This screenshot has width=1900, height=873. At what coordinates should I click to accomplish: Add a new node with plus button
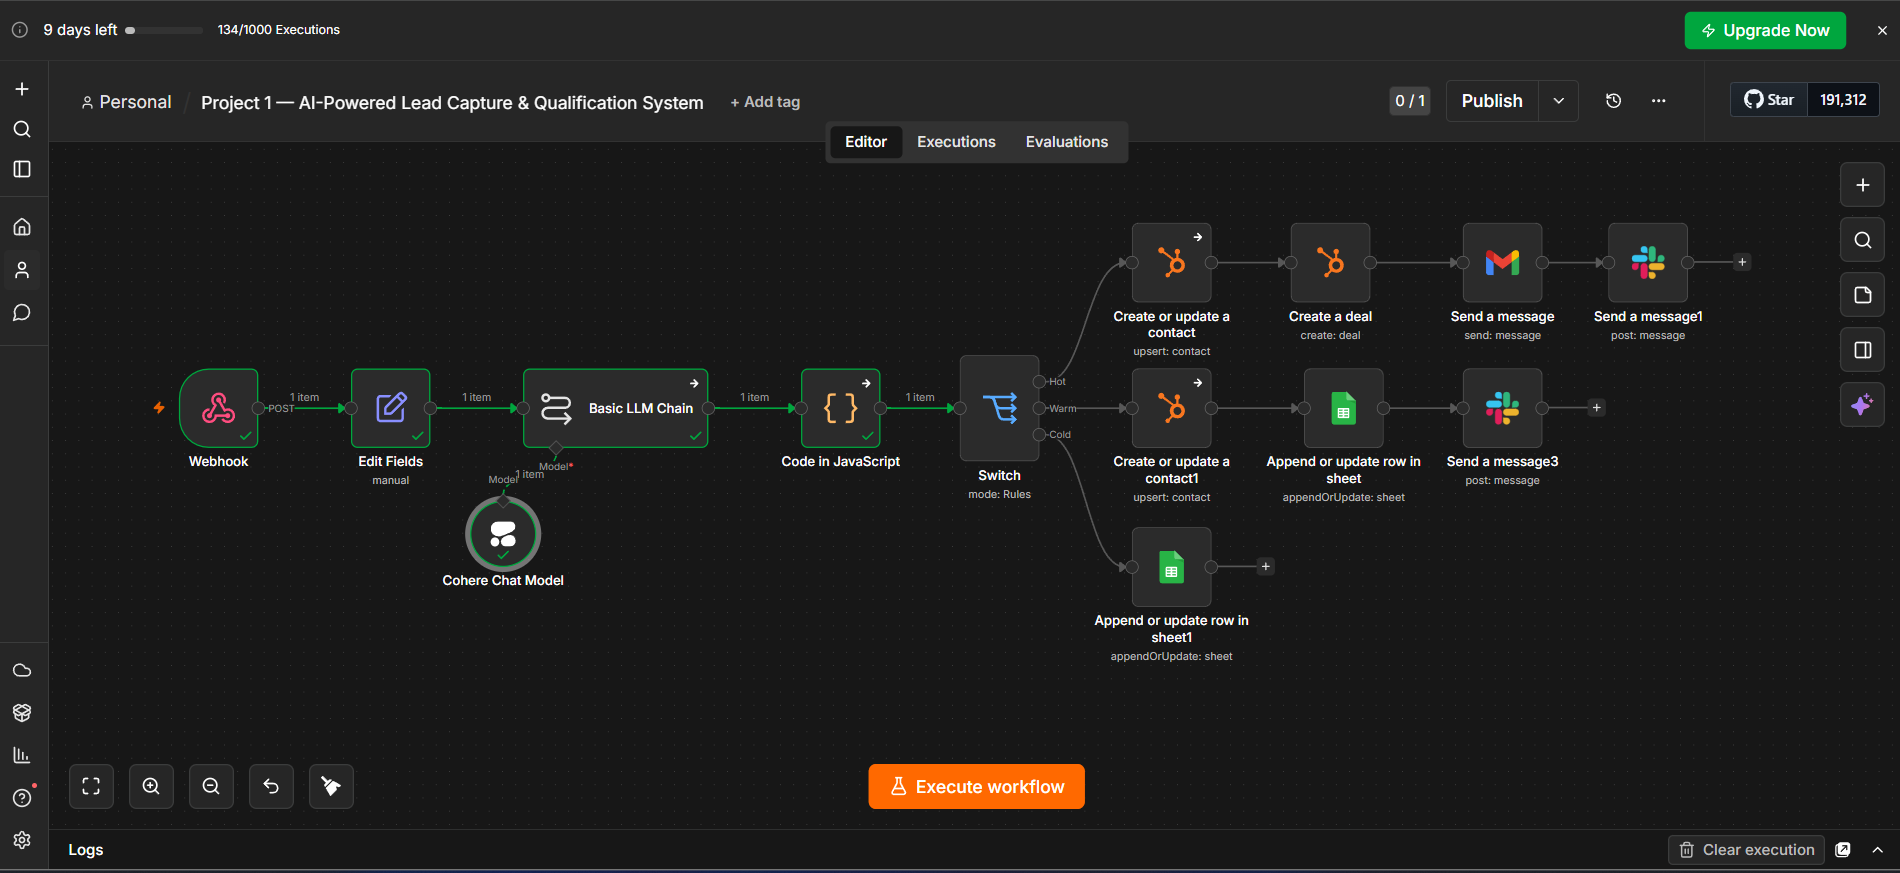coord(1862,185)
